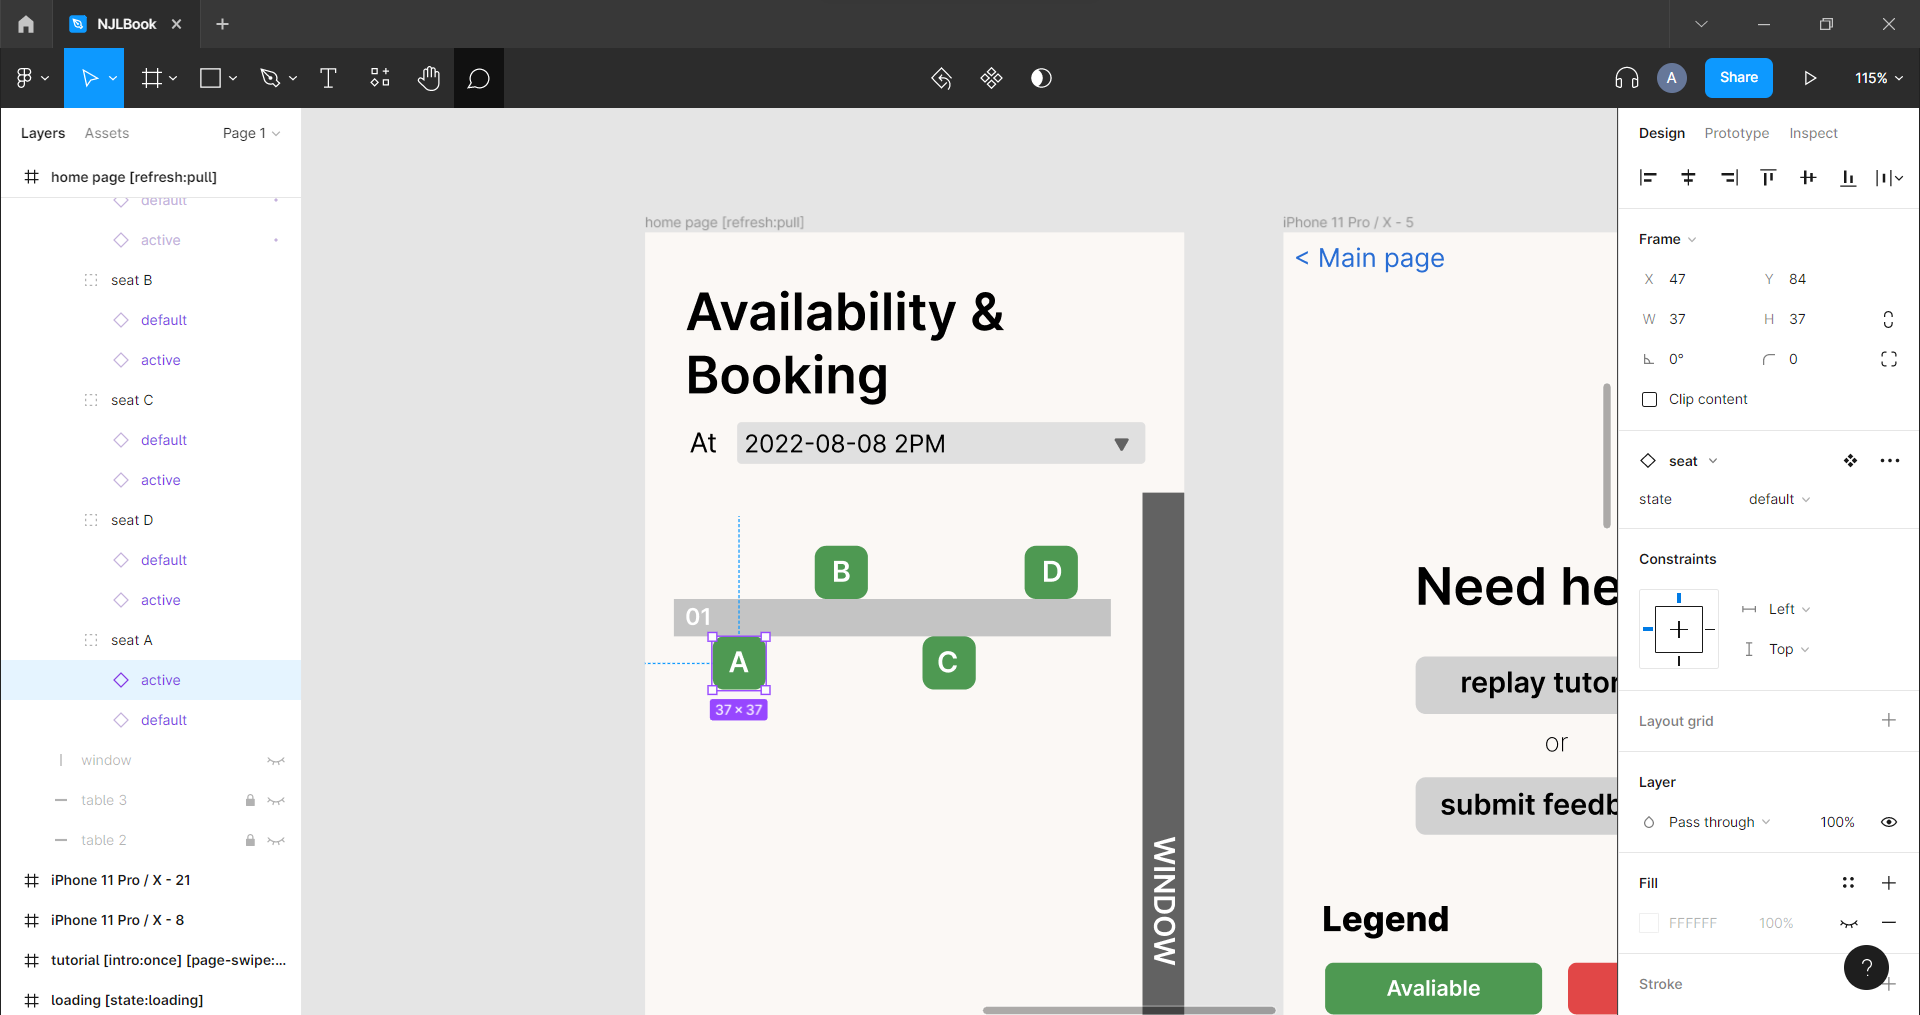Select the Rectangle shape tool

pyautogui.click(x=210, y=78)
